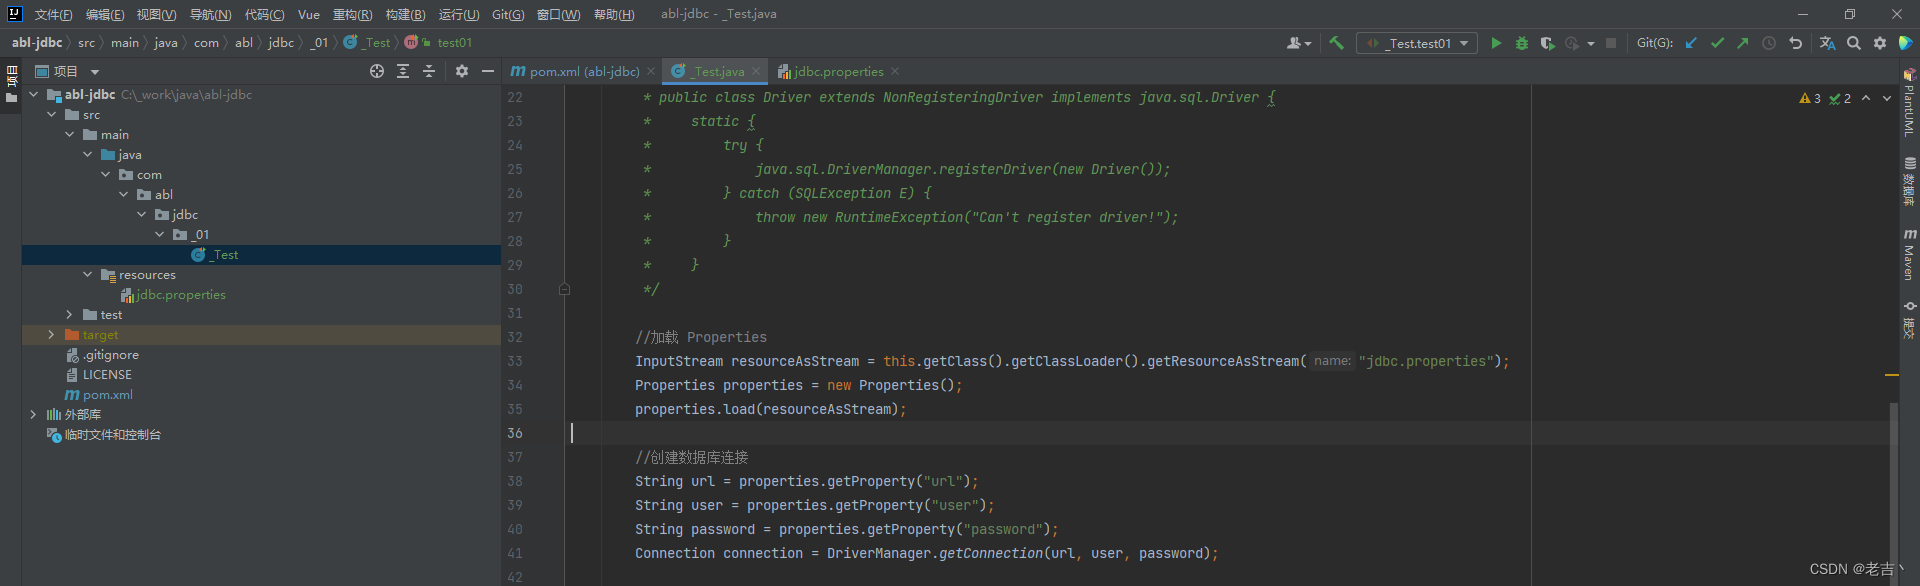Open the 视图(V) menu
The width and height of the screenshot is (1920, 586).
[x=156, y=14]
